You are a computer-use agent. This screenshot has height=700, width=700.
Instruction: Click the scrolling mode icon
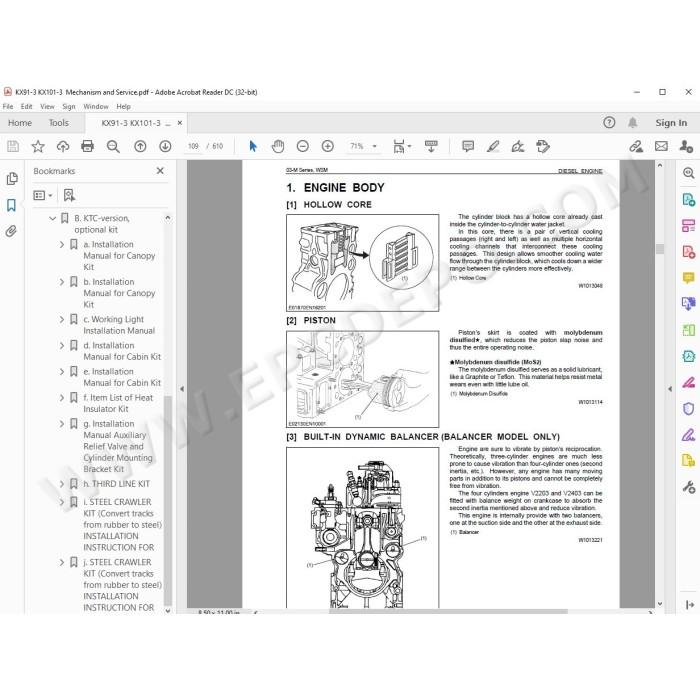tap(431, 146)
